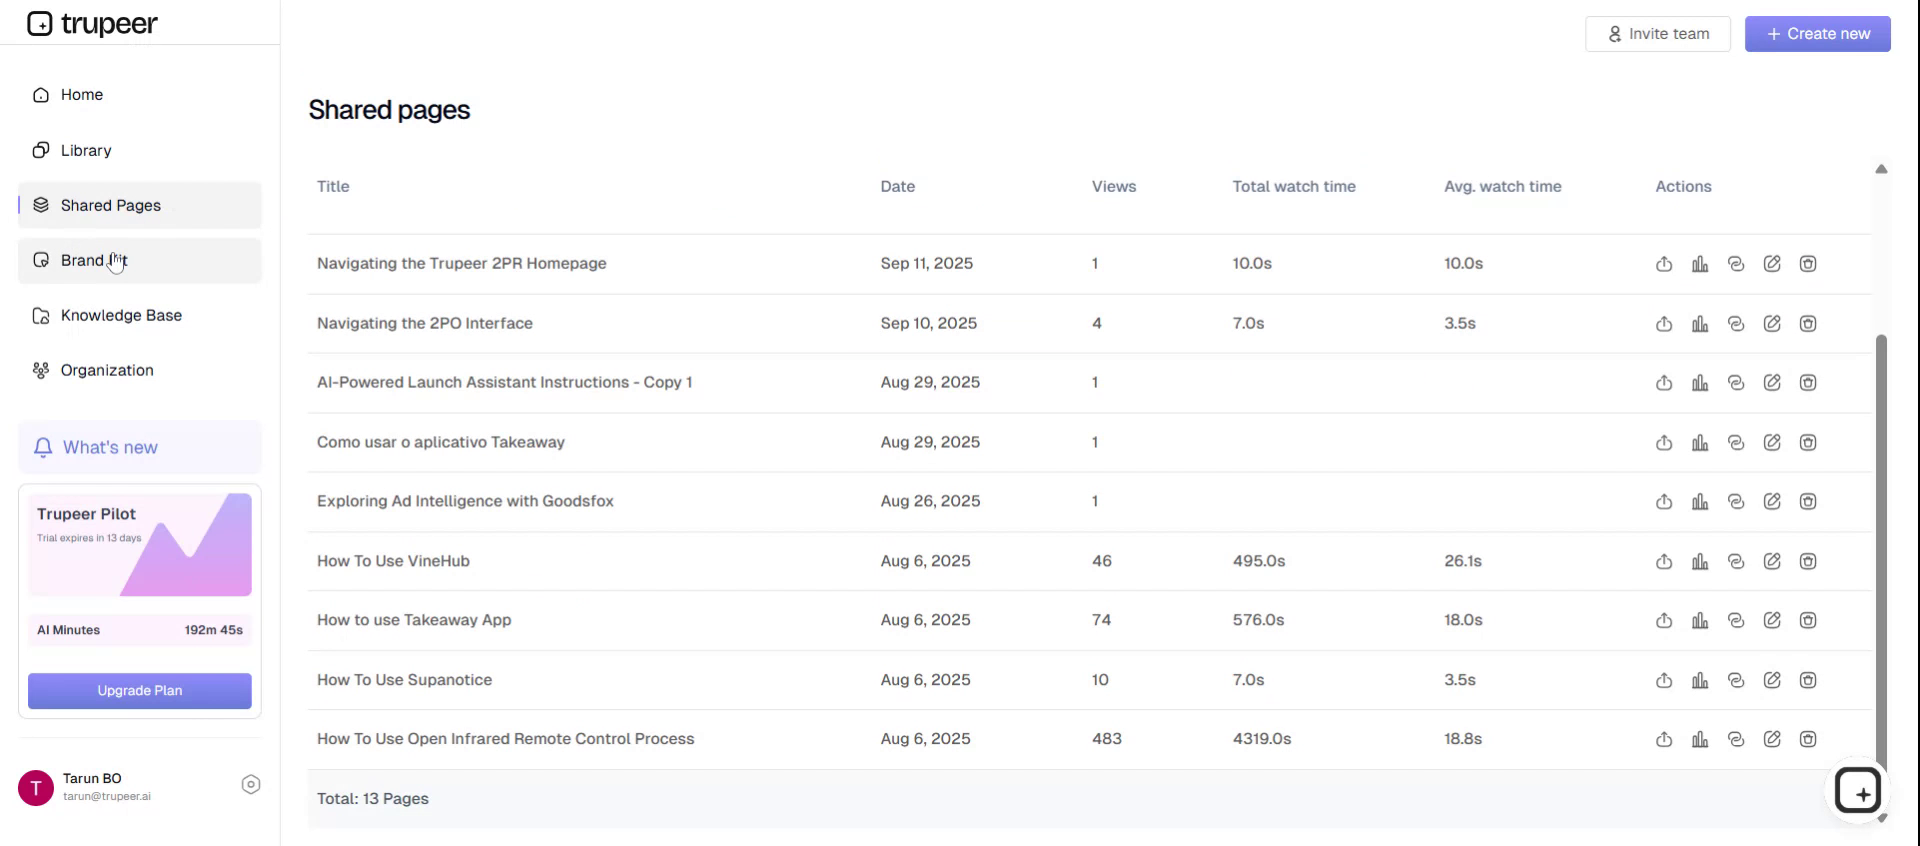Viewport: 1920px width, 846px height.
Task: Click the 26.1s average watch time value
Action: point(1463,562)
